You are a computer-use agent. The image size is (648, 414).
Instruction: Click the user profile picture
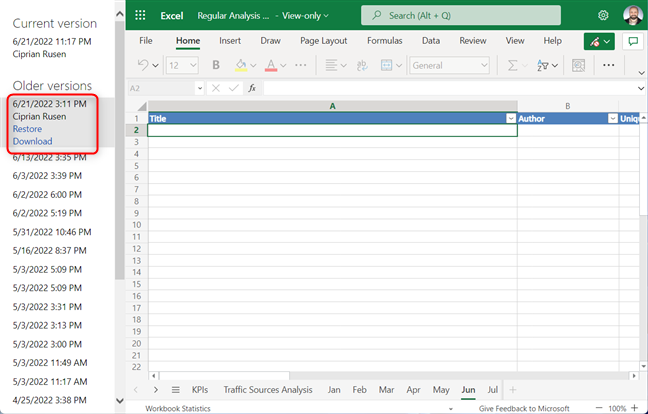click(x=633, y=15)
